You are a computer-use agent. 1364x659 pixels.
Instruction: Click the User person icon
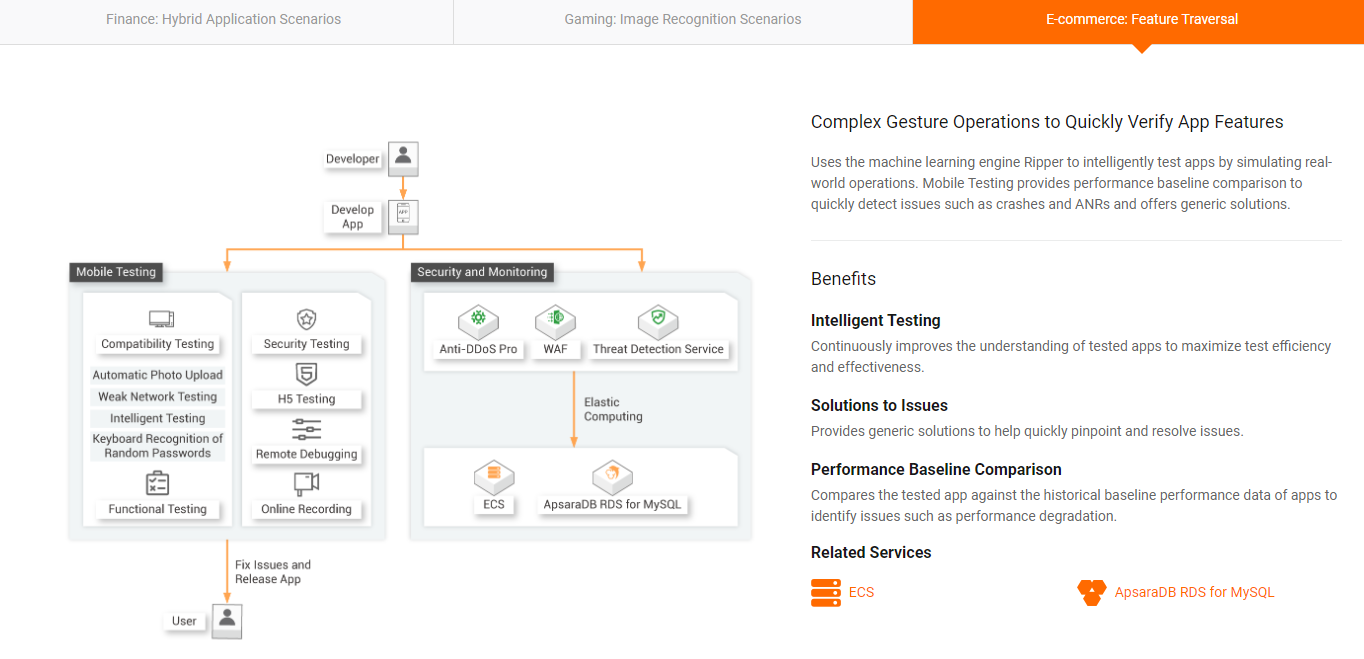pyautogui.click(x=227, y=620)
